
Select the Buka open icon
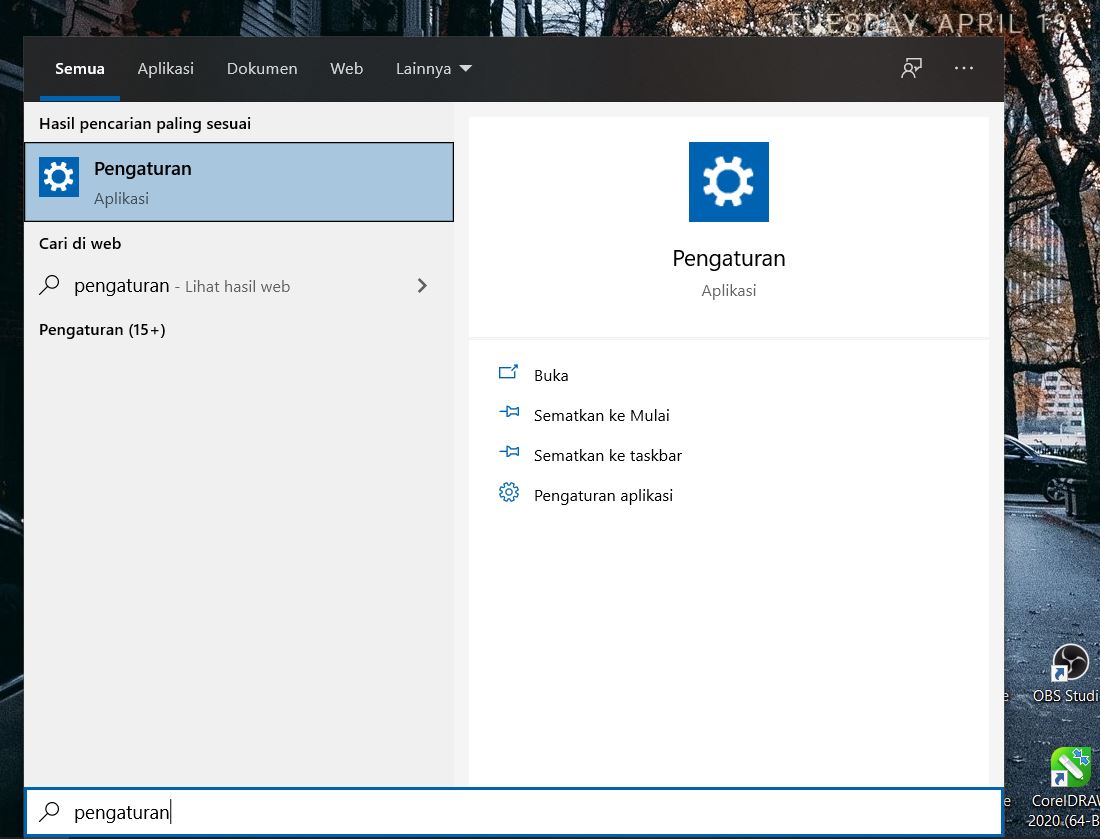(x=510, y=372)
